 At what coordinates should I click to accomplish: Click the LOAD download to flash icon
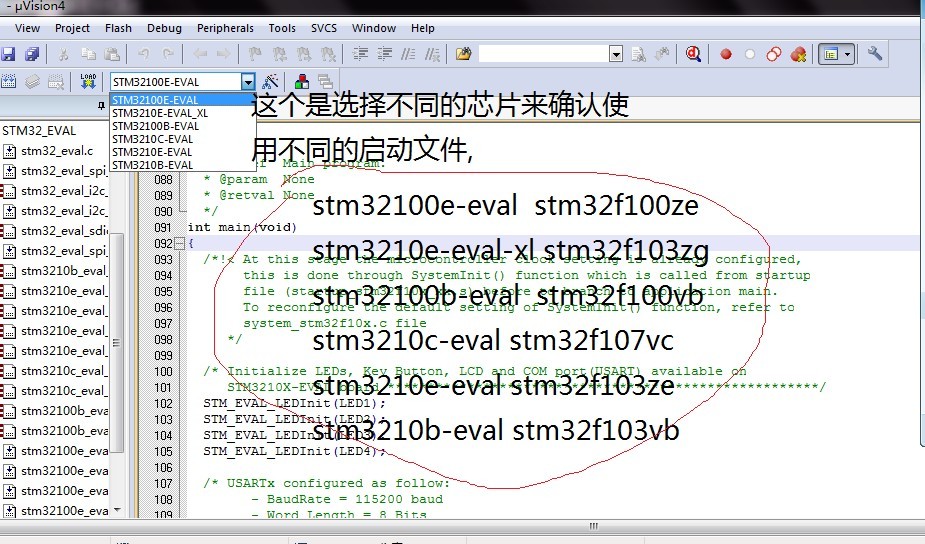click(x=88, y=81)
